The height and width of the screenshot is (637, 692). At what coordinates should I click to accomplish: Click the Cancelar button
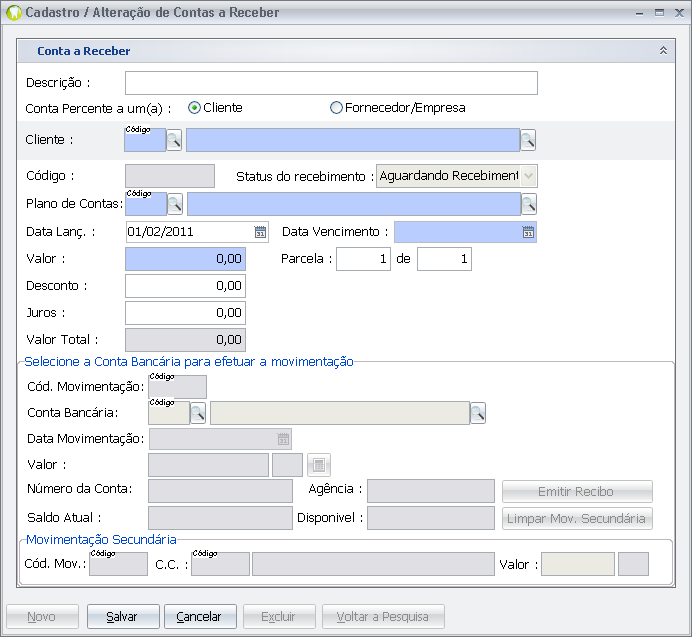(x=200, y=616)
